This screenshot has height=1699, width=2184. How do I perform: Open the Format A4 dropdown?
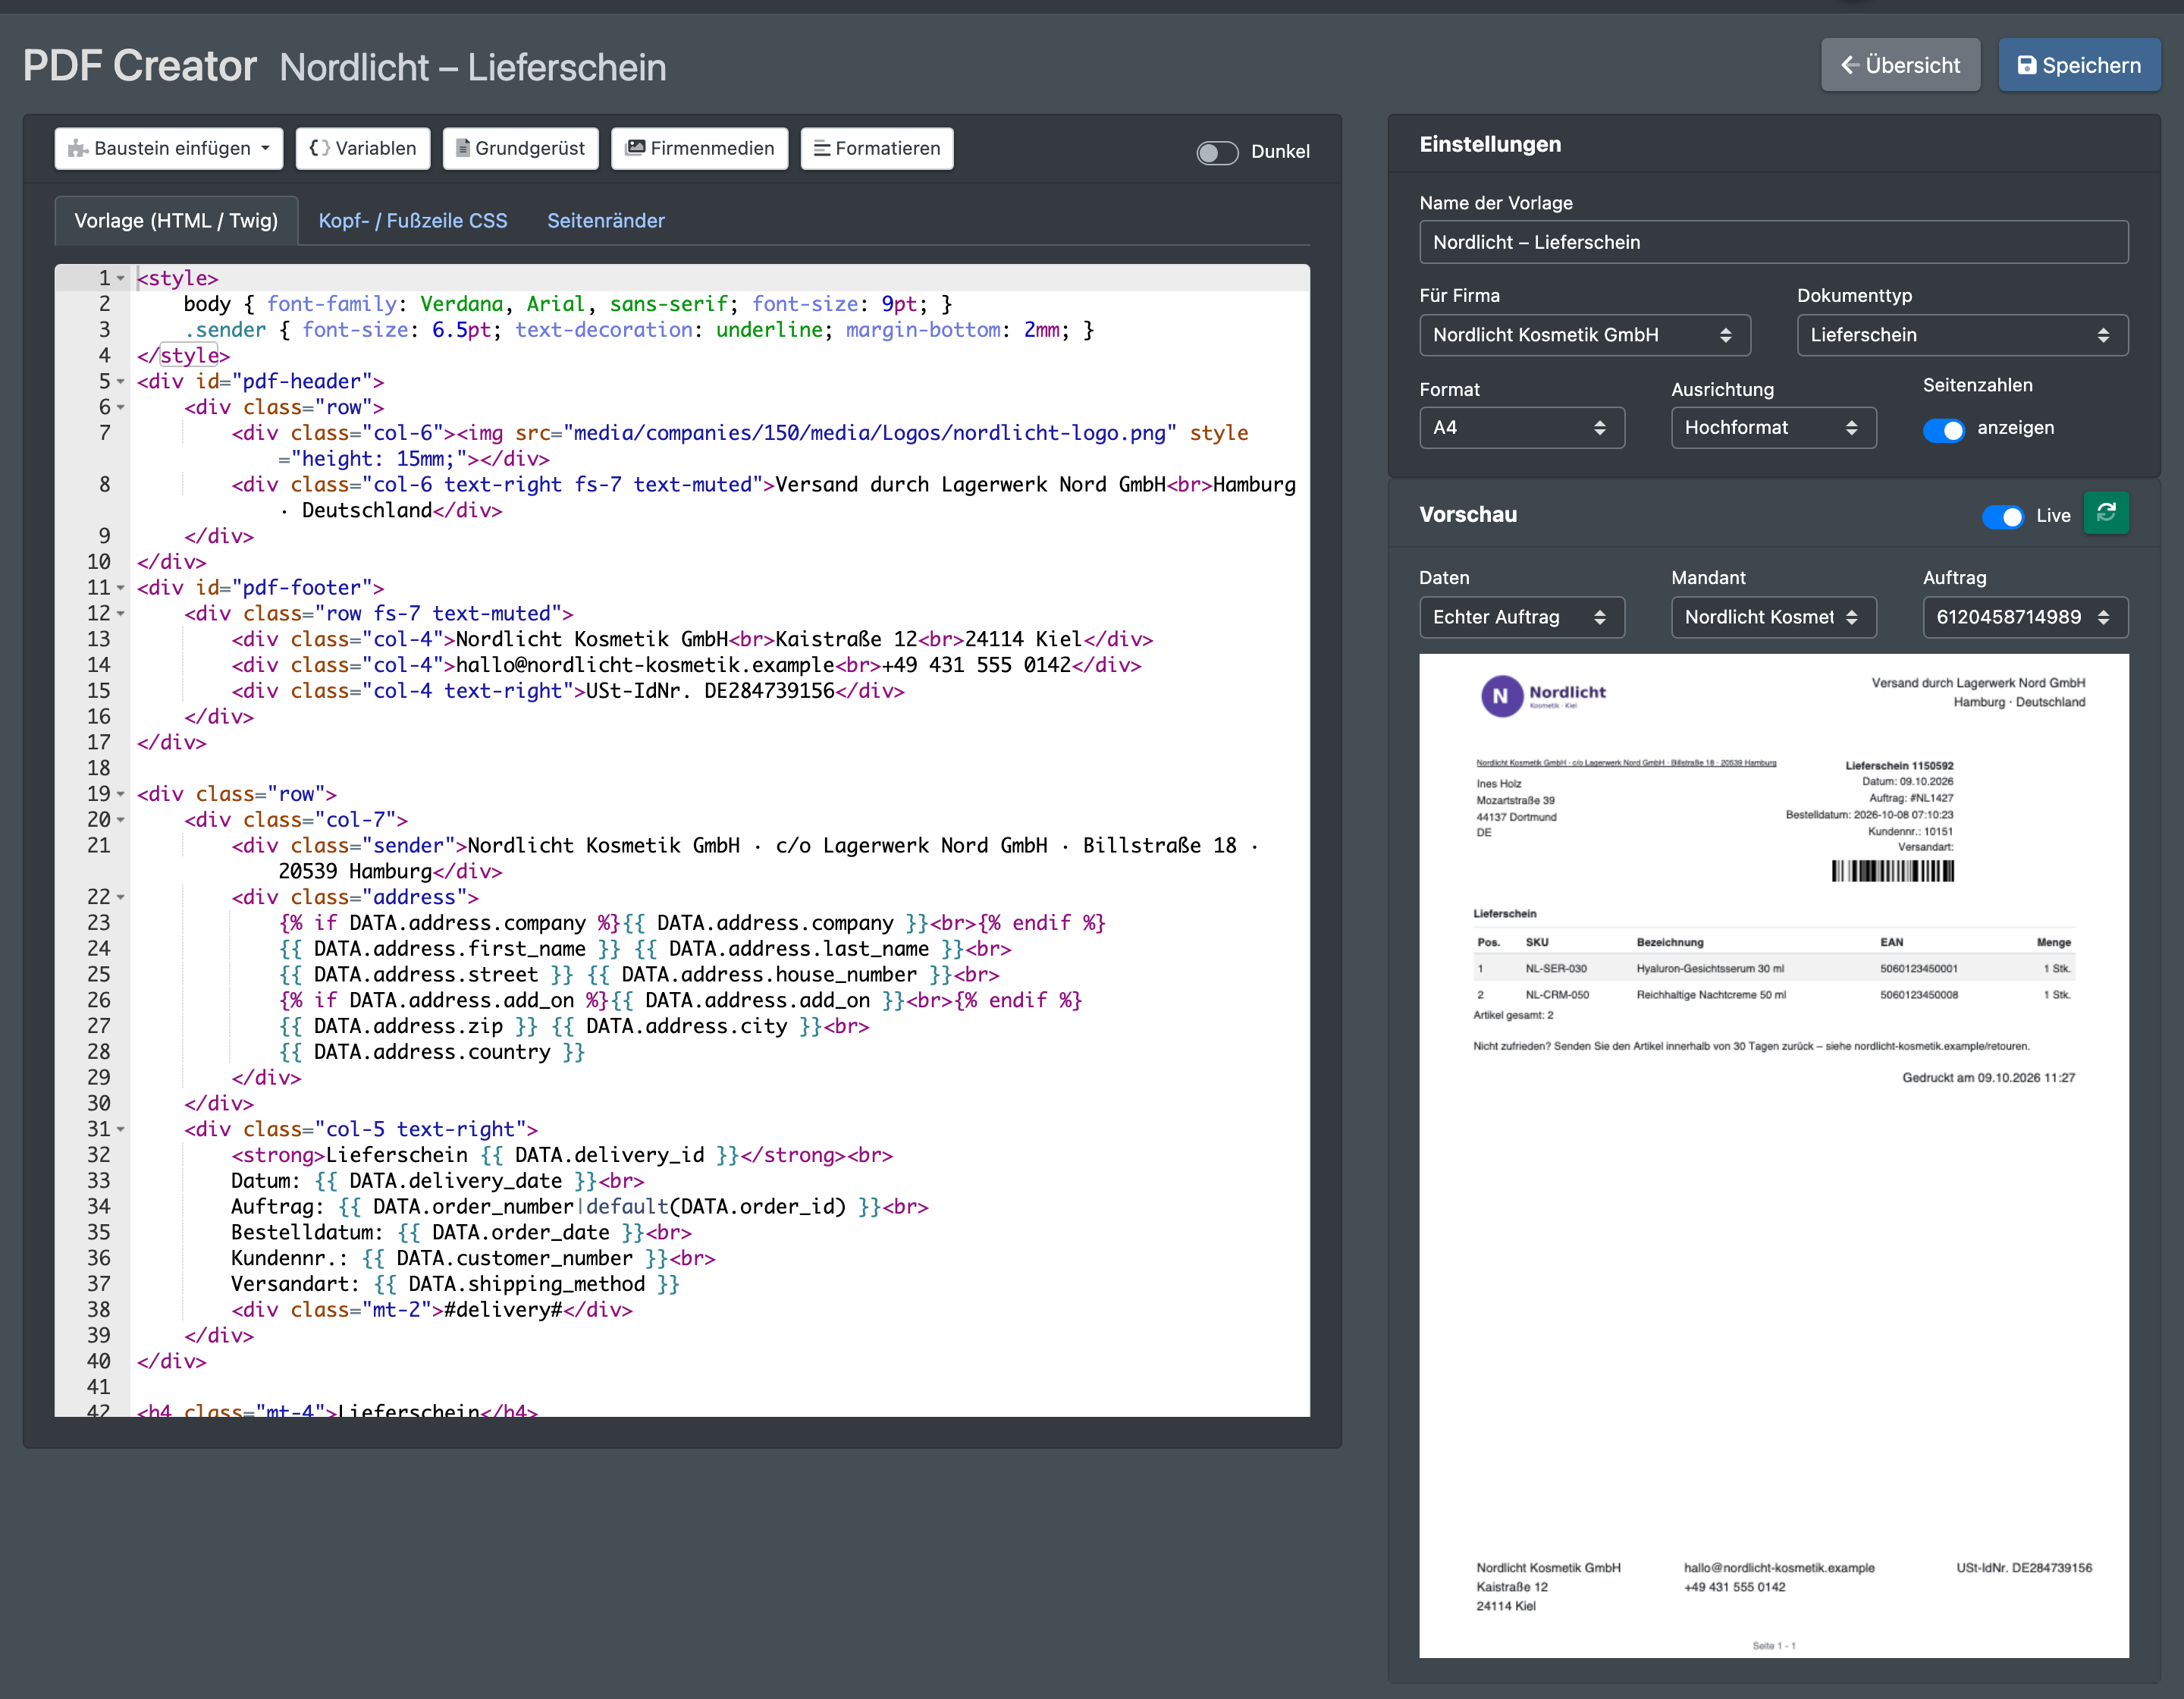point(1522,428)
